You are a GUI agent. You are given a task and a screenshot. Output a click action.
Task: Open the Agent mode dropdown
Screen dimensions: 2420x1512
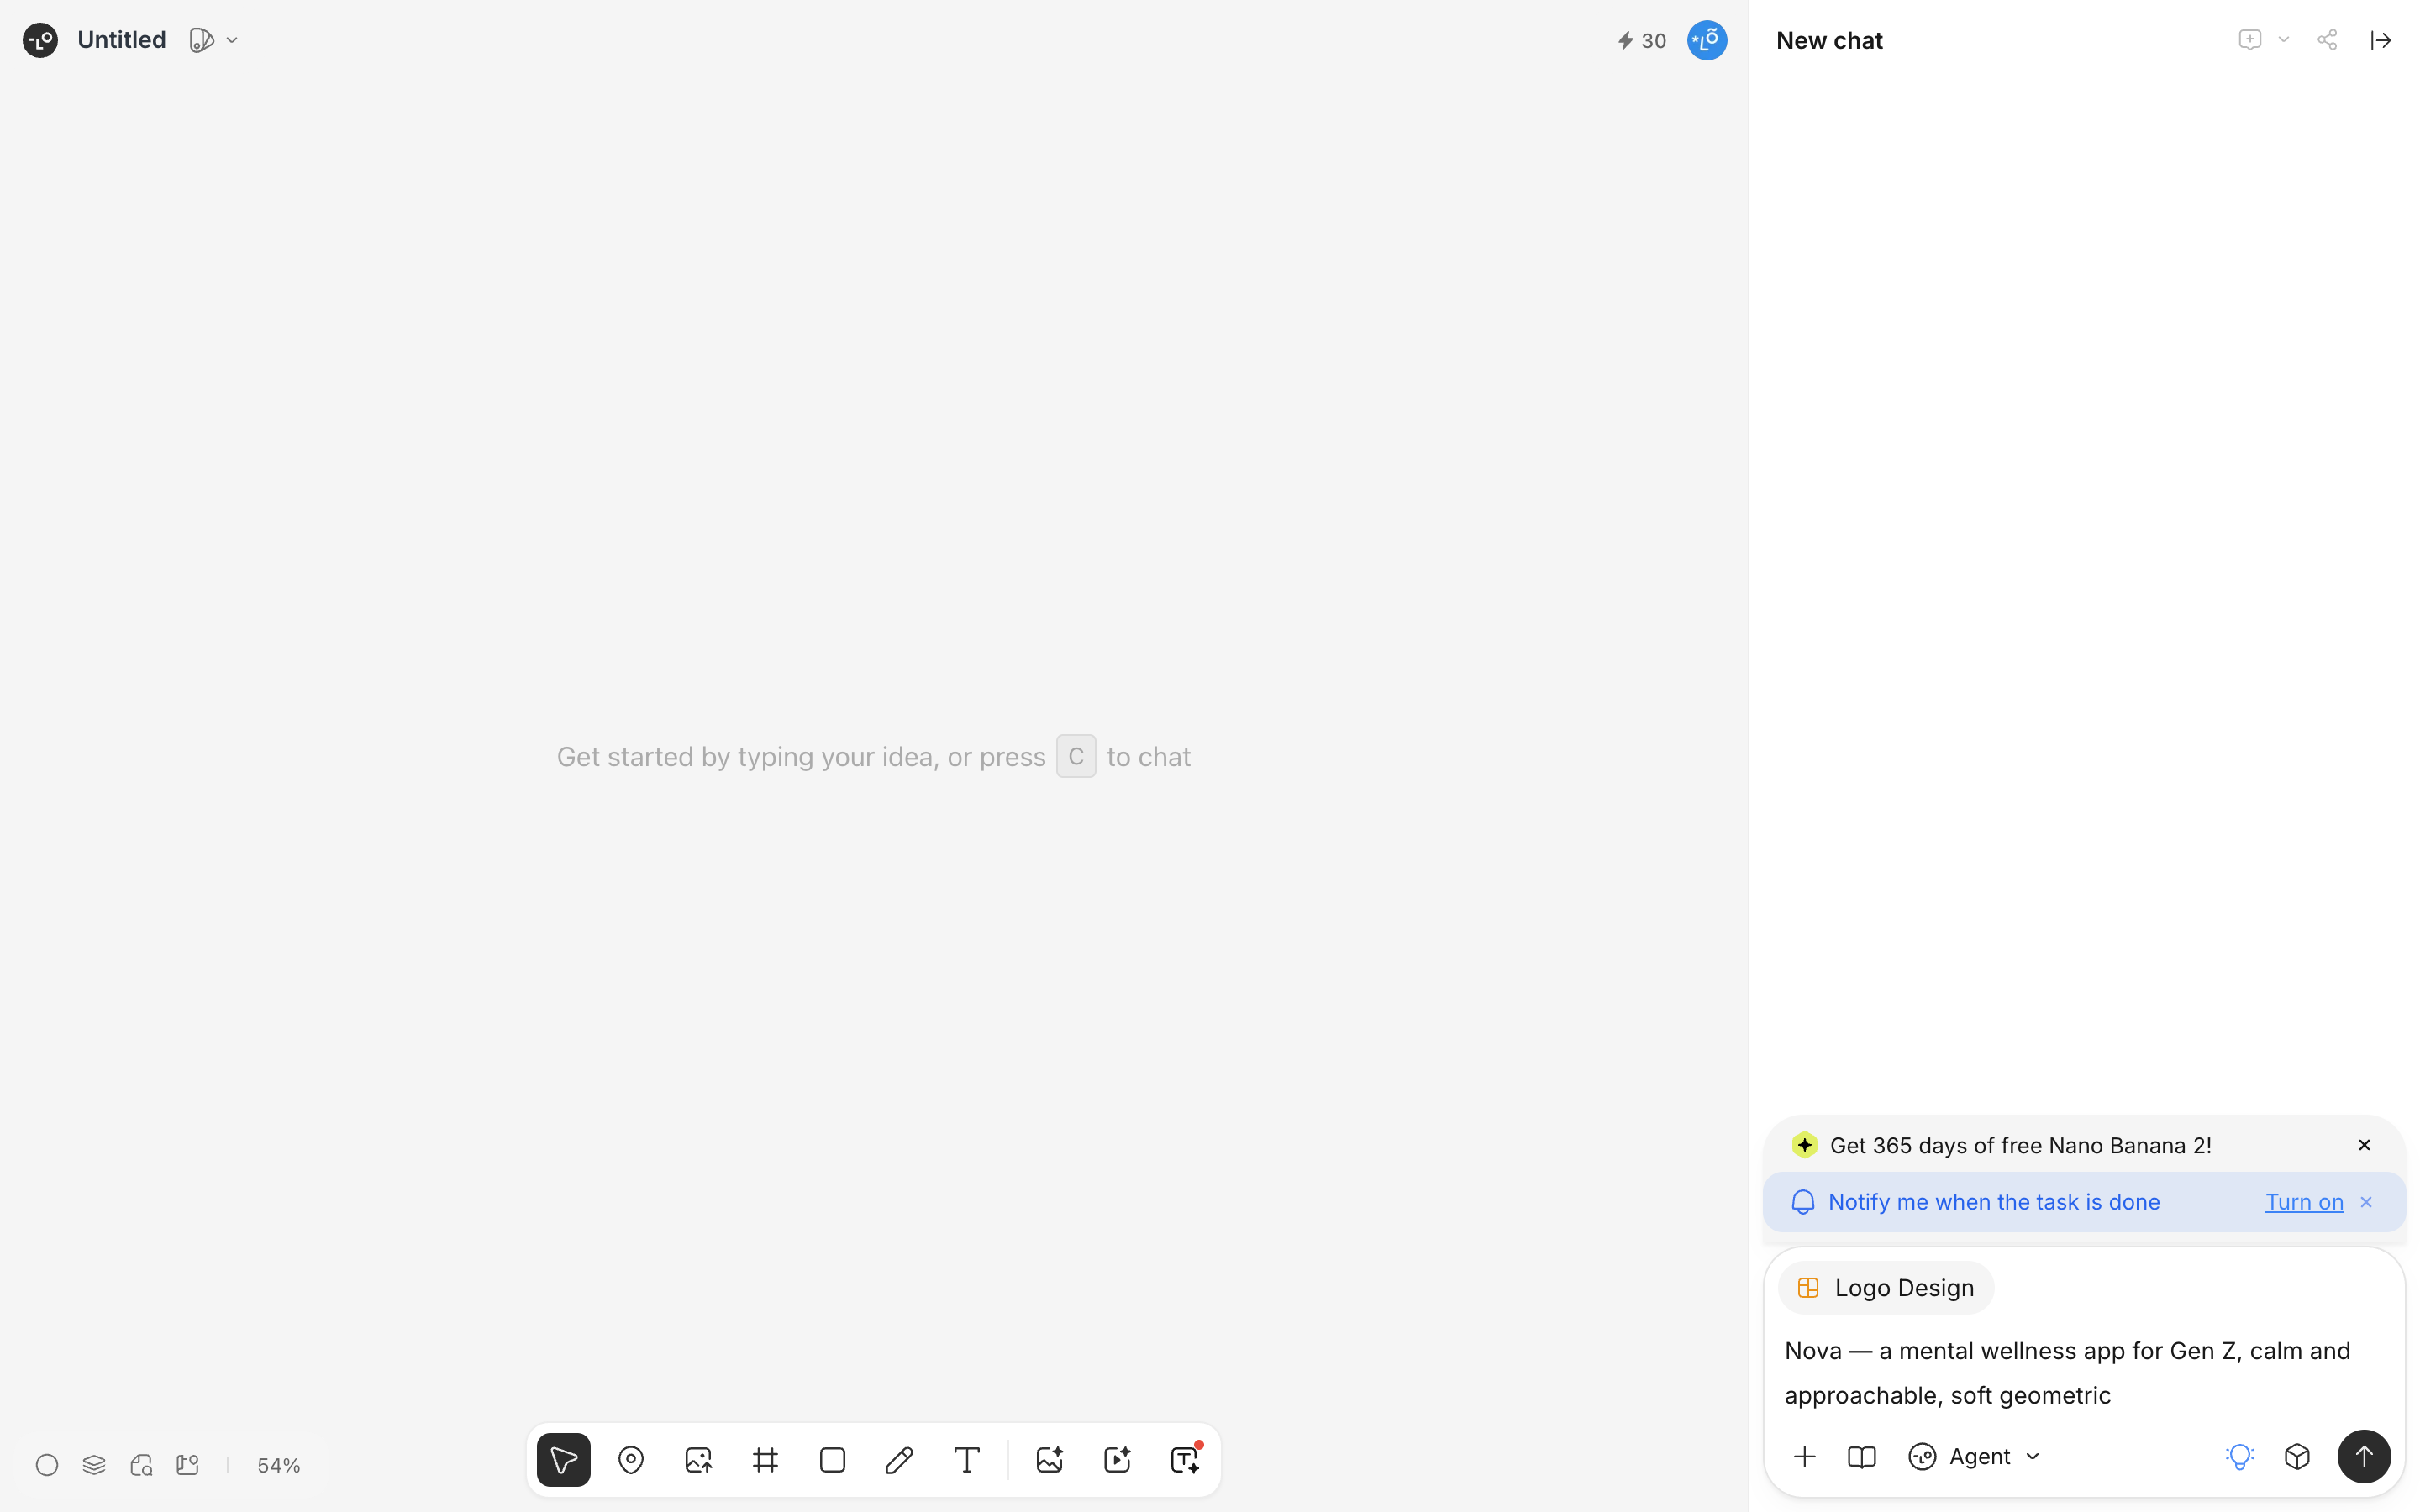[x=1975, y=1457]
